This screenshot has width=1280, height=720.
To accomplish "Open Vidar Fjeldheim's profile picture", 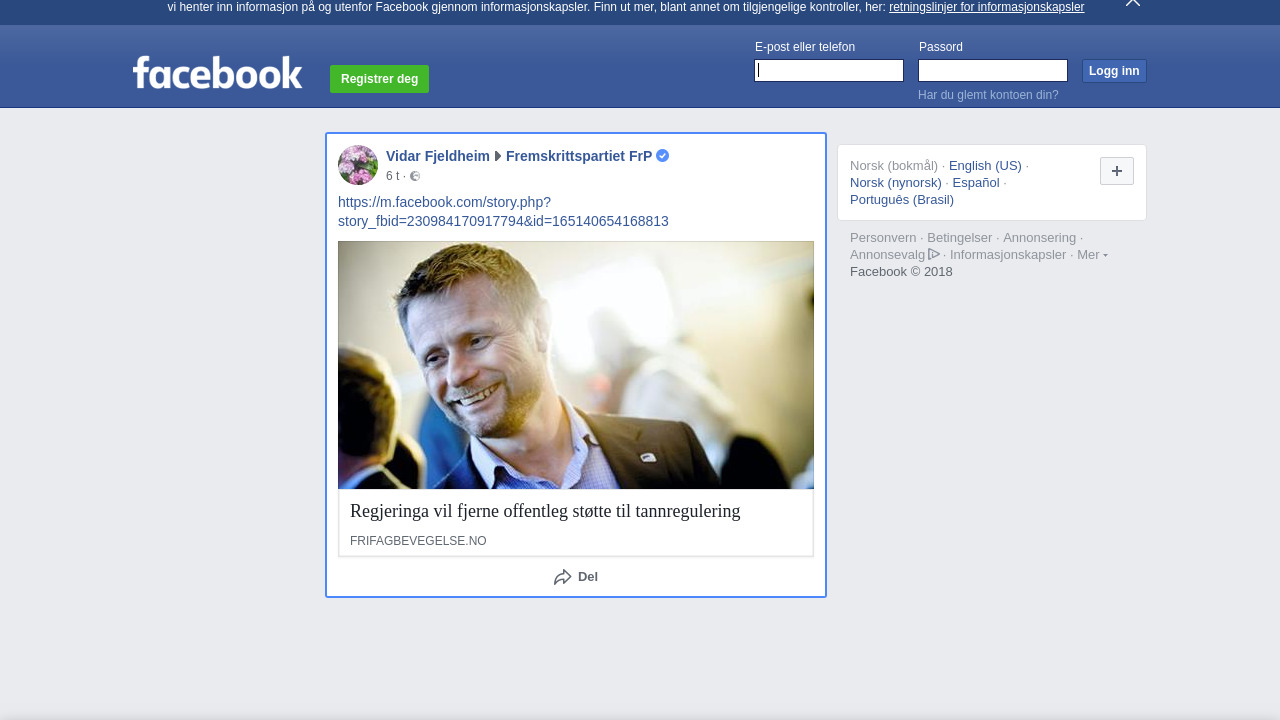I will click(x=358, y=165).
